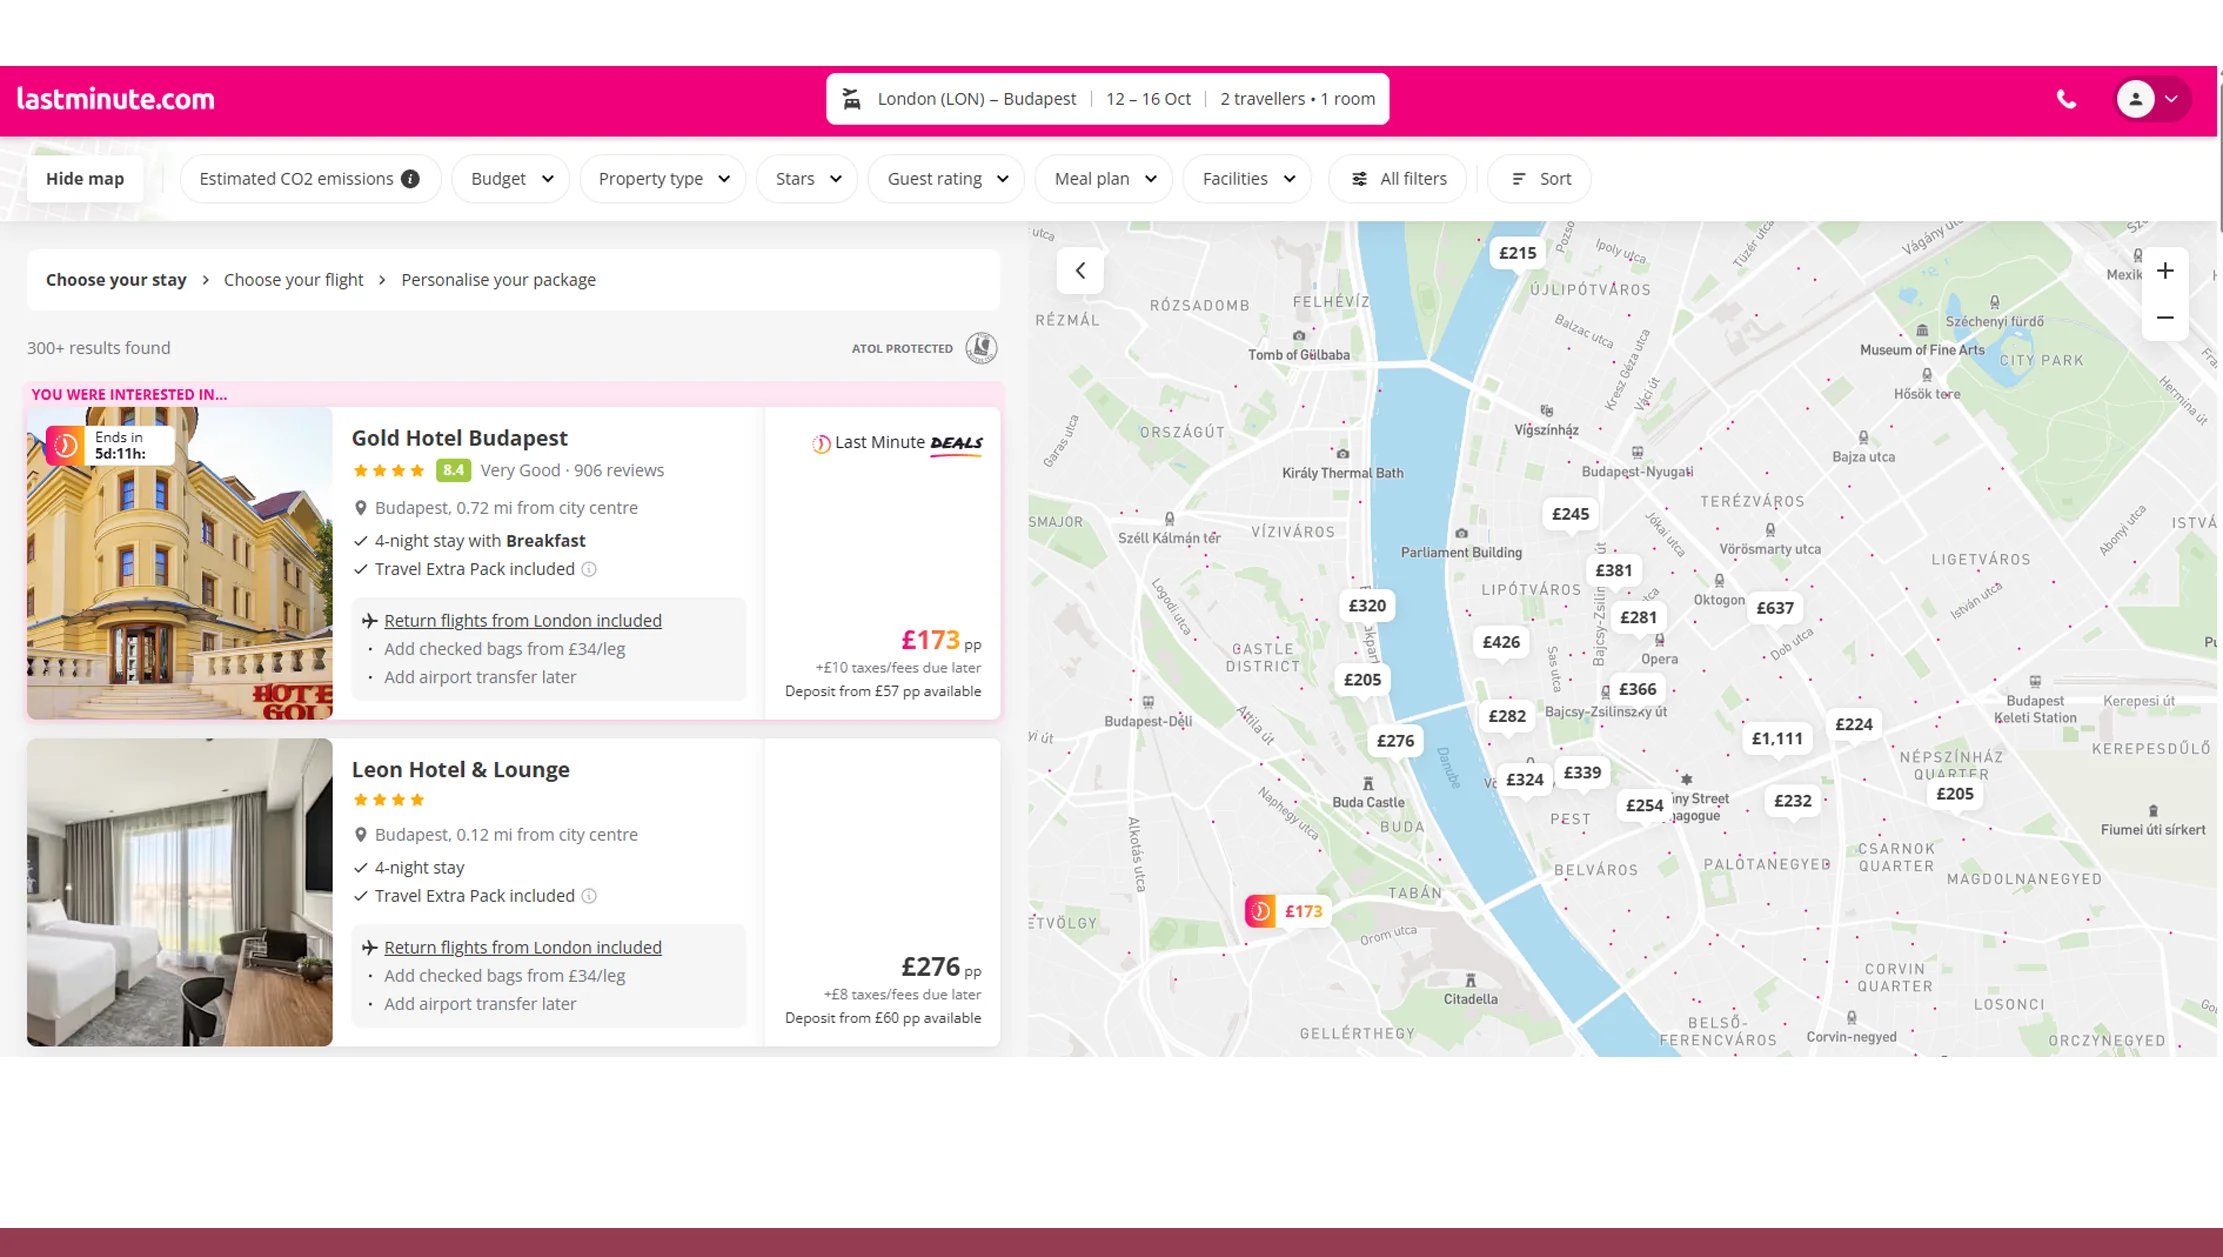Select the £173 price marker on the map
Screen dimensions: 2223x1257
tap(1288, 911)
